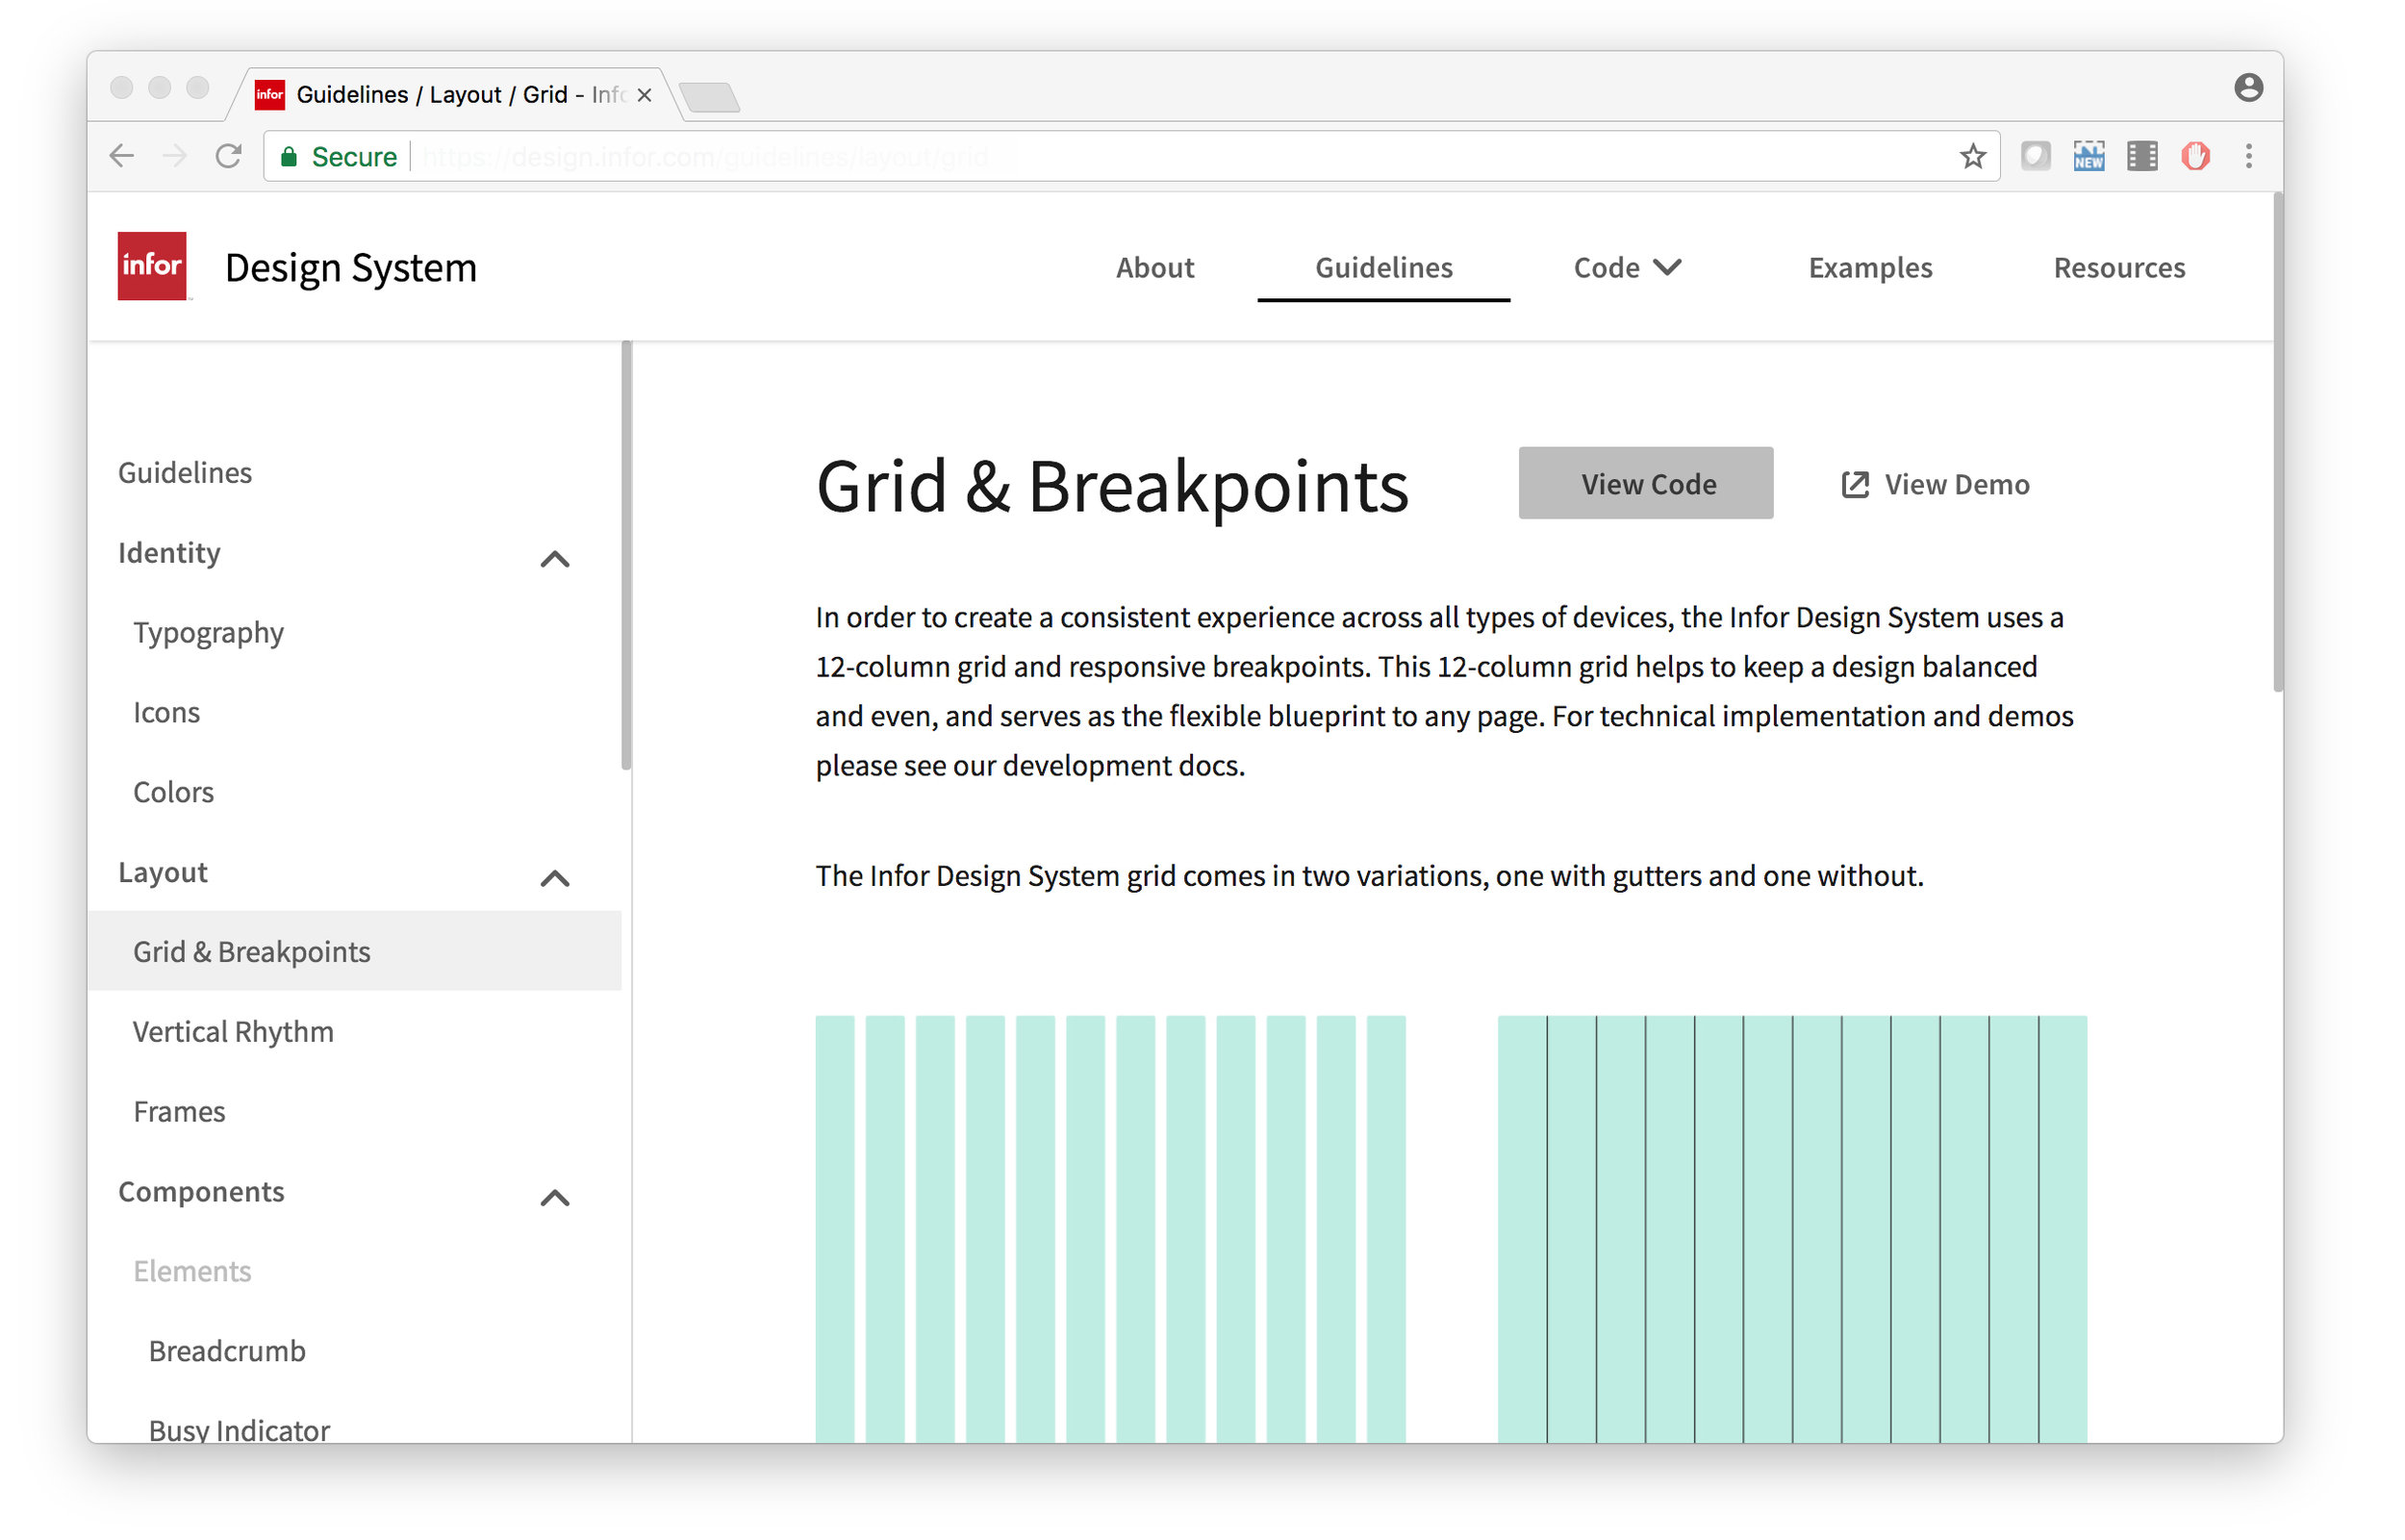Select Grid & Breakpoints in sidebar
The height and width of the screenshot is (1540, 2405).
pos(355,952)
